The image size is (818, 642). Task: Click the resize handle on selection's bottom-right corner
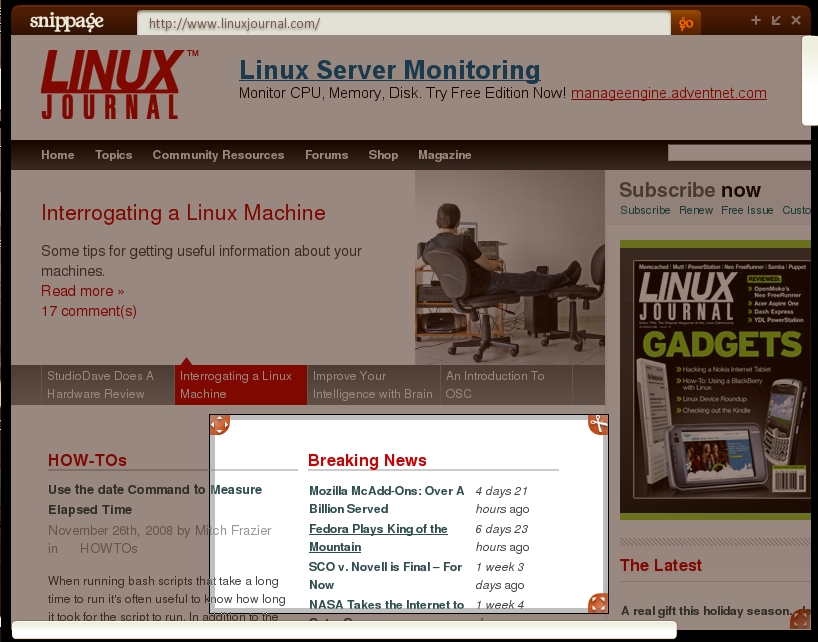[597, 603]
